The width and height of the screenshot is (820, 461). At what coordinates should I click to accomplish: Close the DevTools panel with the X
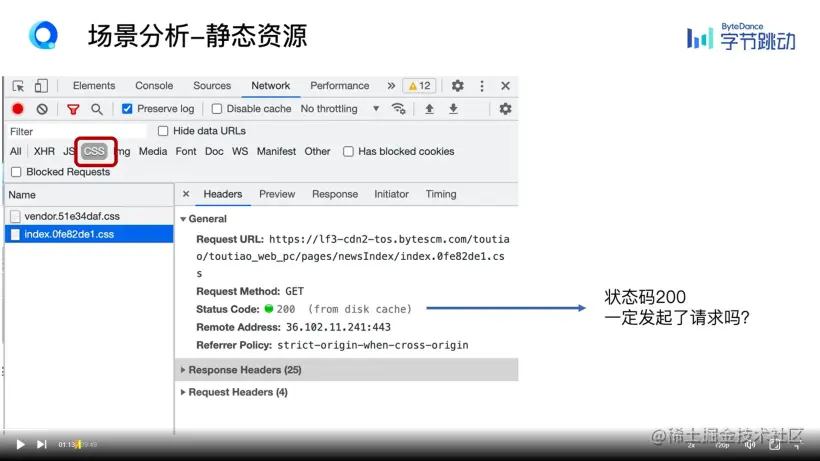505,86
